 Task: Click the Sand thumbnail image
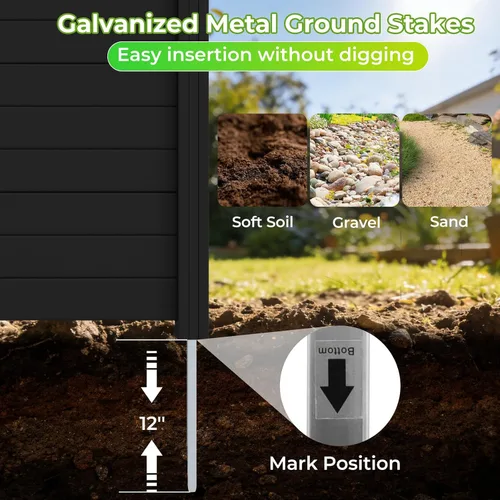[447, 160]
